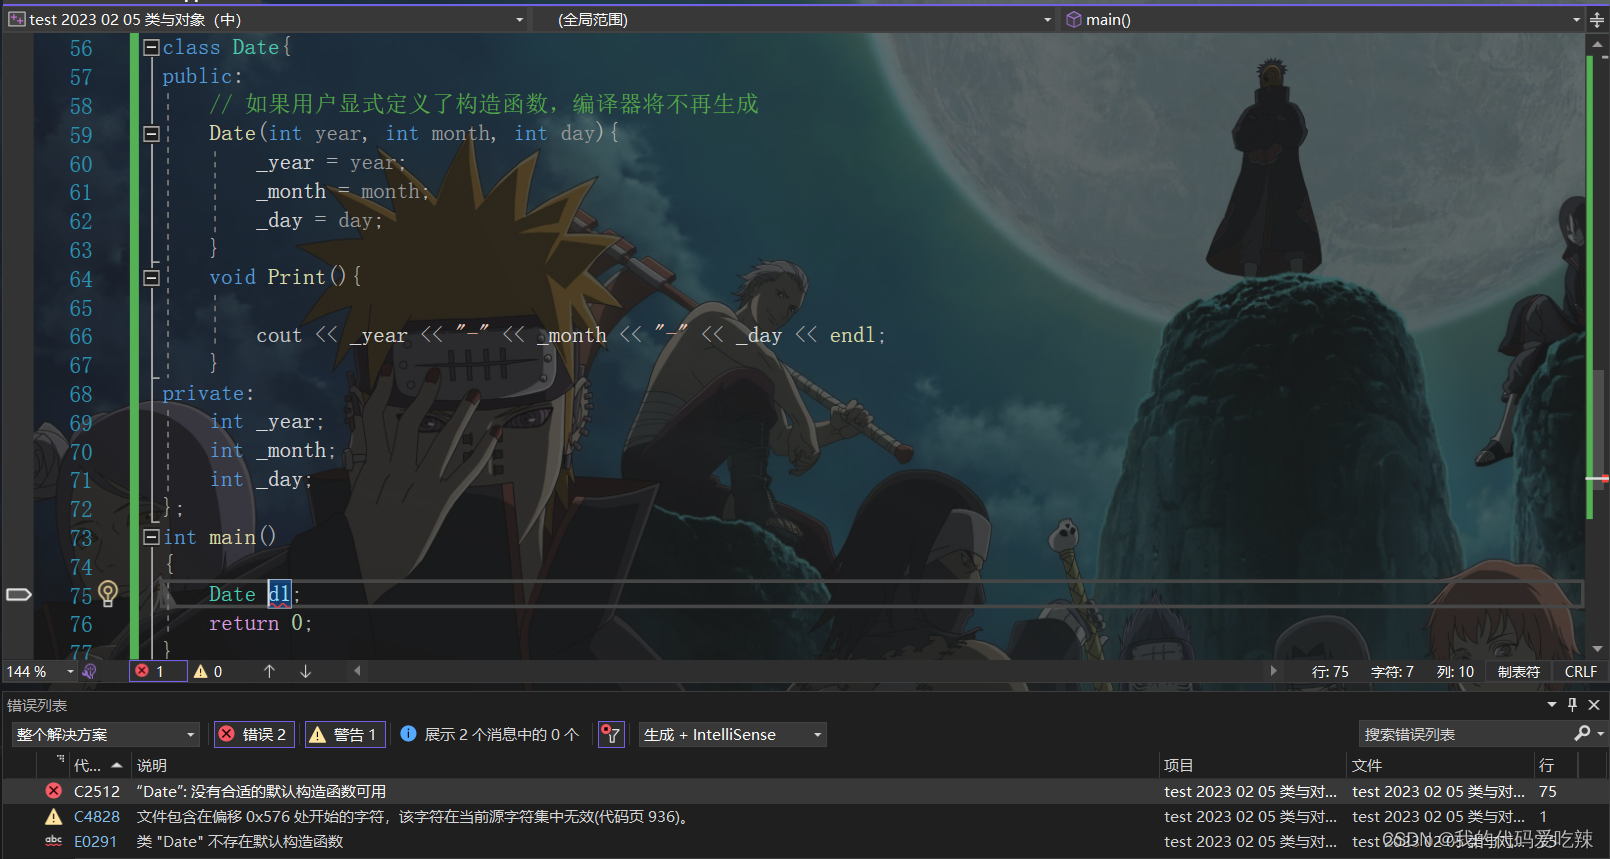Screen dimensions: 1610x859
Task: Click the 列: 10 column indicator
Action: pos(1455,672)
